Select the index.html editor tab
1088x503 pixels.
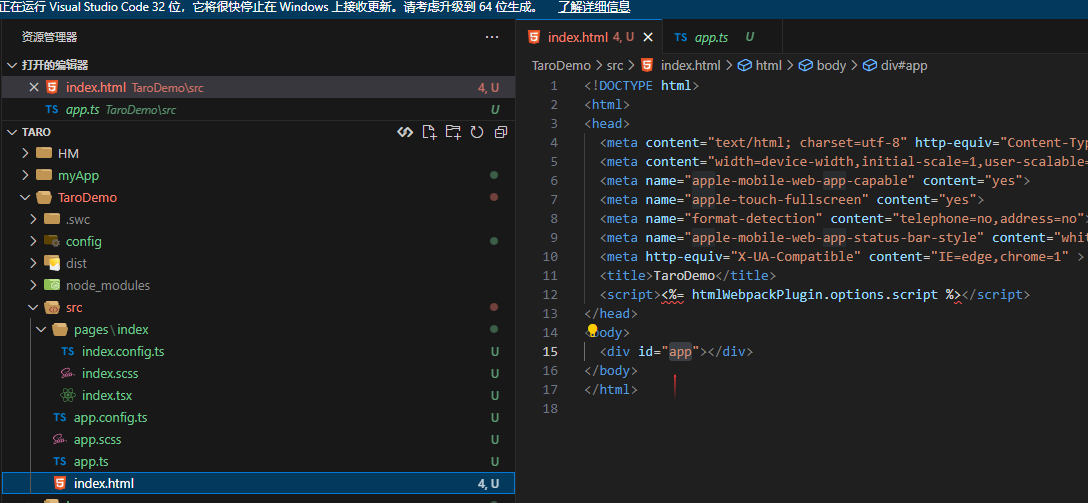(x=589, y=37)
